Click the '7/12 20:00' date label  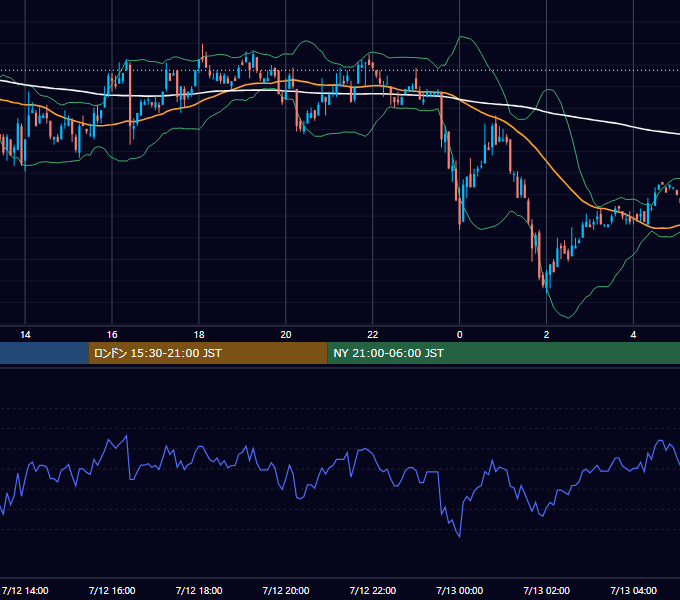click(x=286, y=590)
